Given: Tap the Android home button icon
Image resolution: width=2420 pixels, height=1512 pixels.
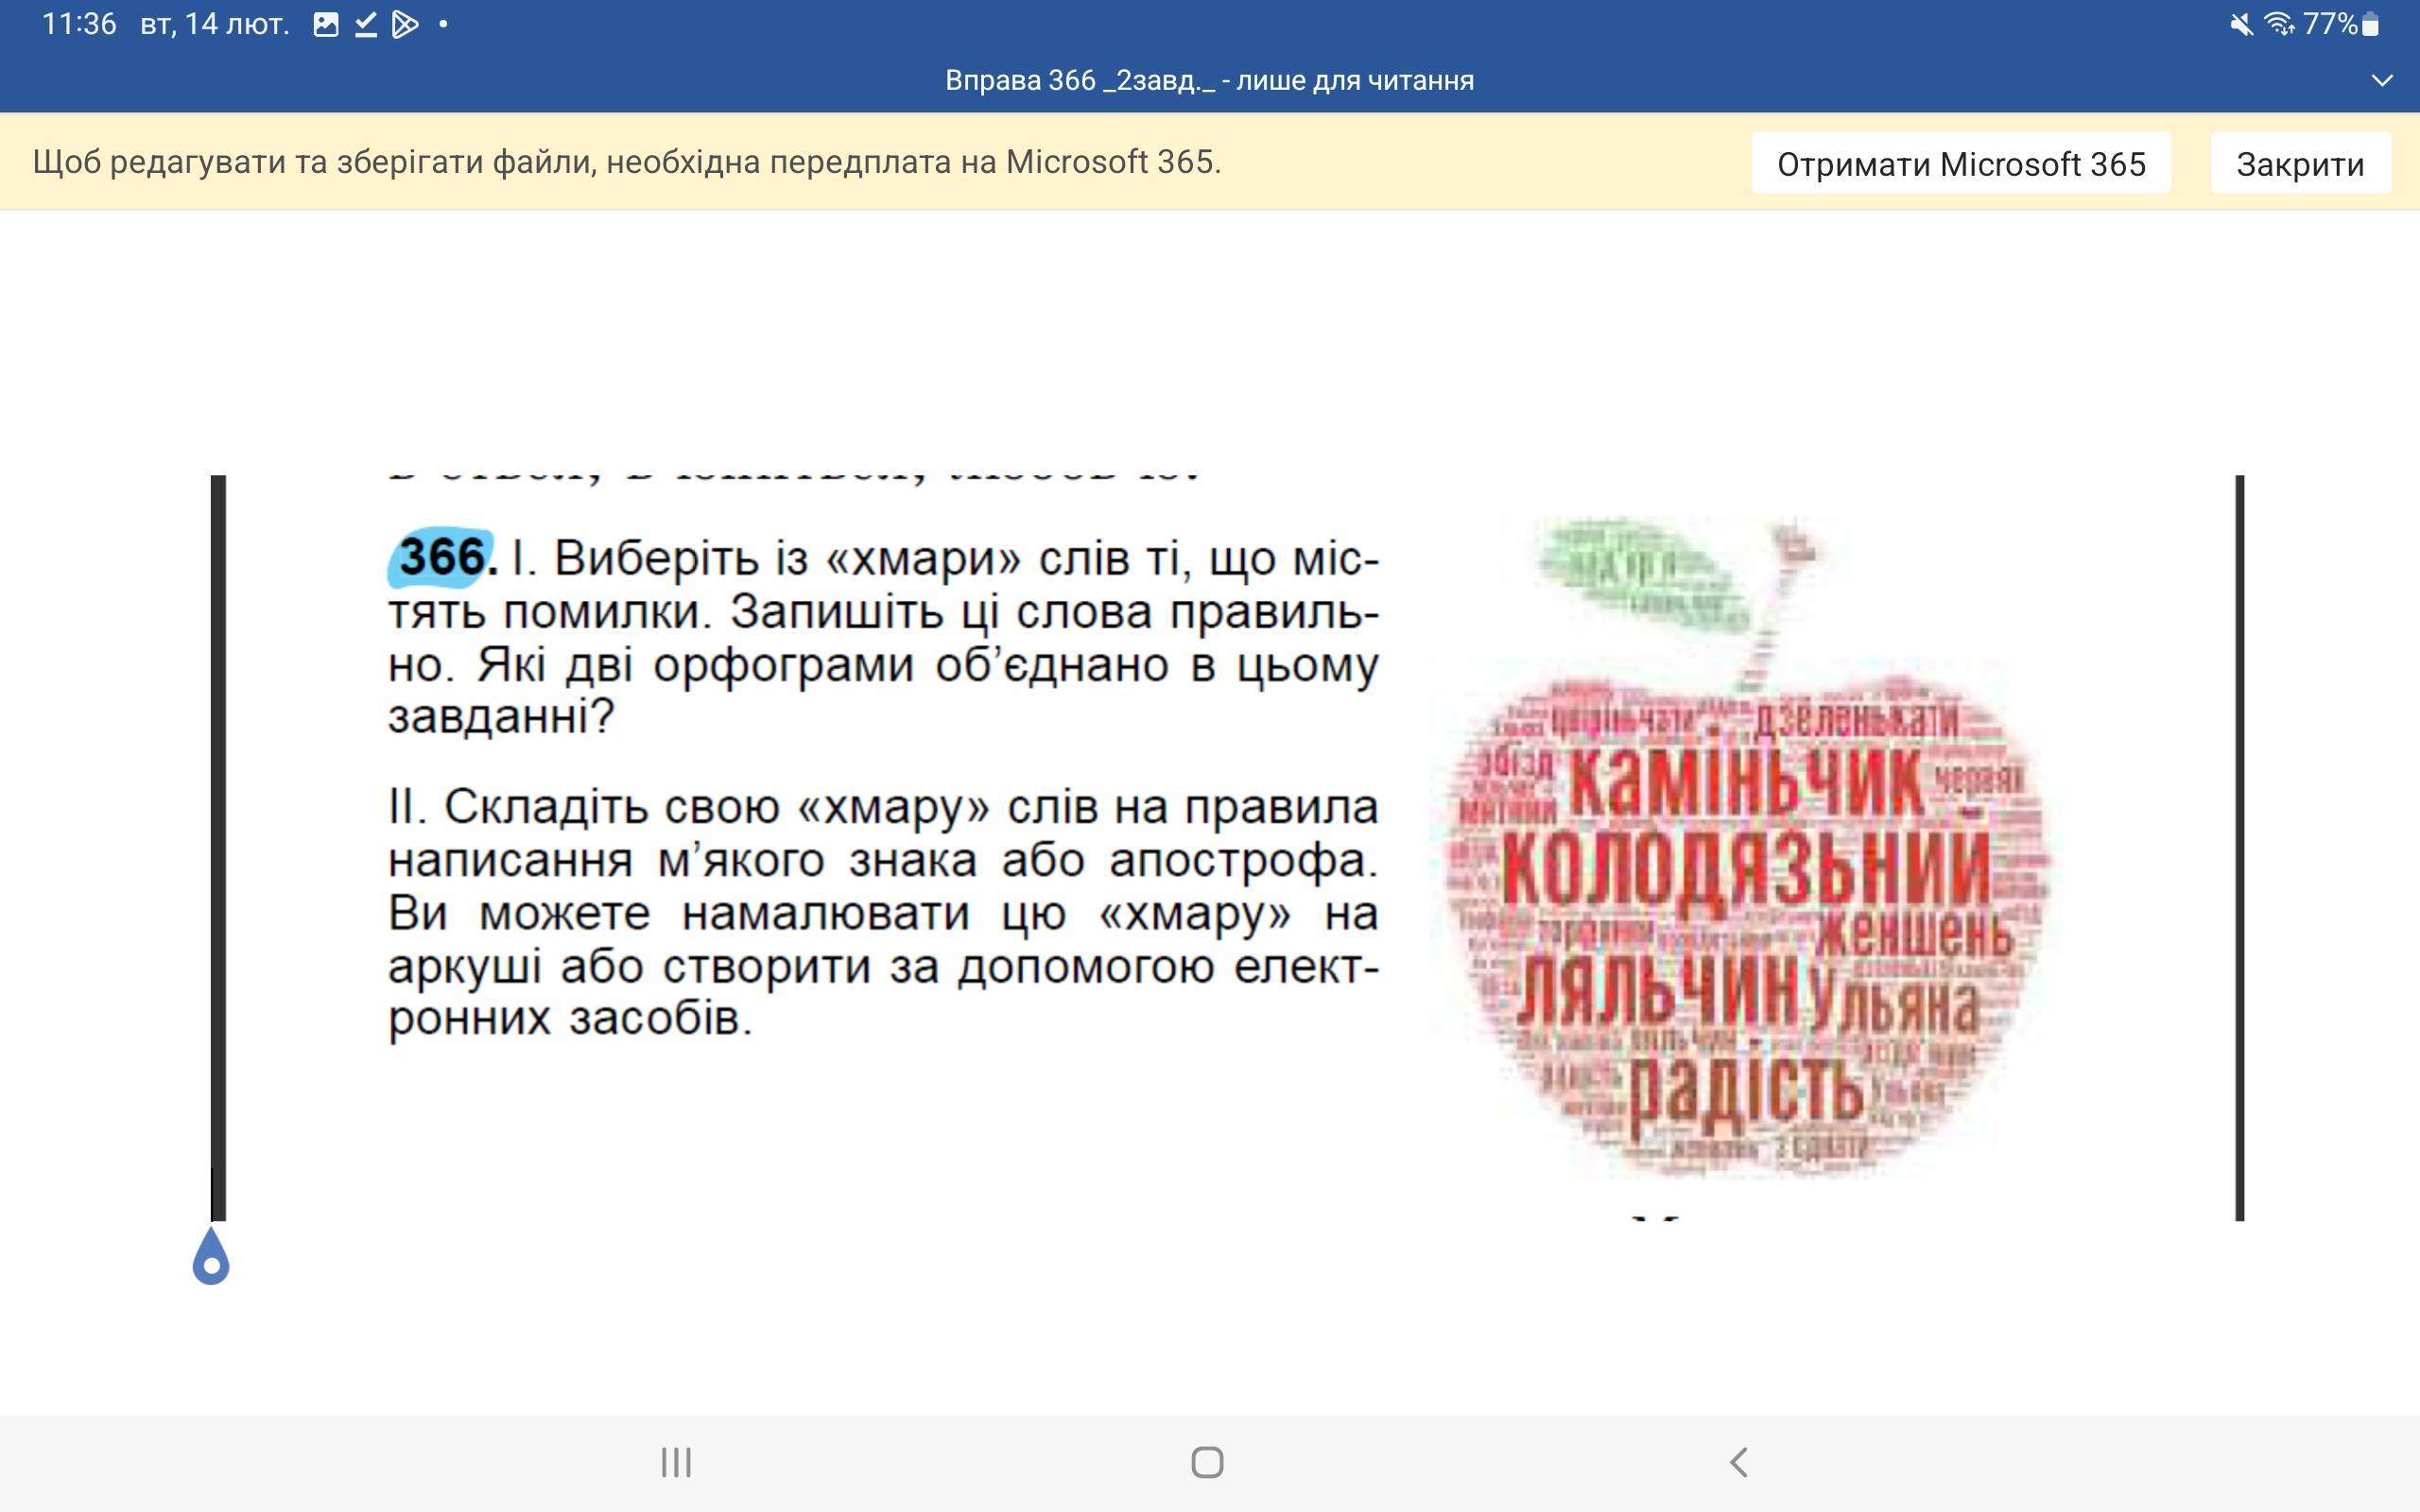Looking at the screenshot, I should click(x=1207, y=1462).
